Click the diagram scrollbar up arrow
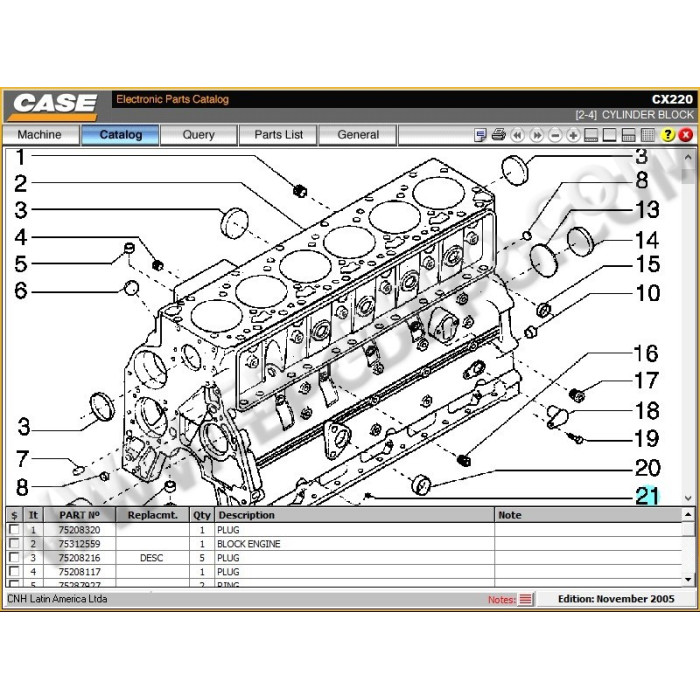Screen dimensions: 700x700 pyautogui.click(x=688, y=157)
